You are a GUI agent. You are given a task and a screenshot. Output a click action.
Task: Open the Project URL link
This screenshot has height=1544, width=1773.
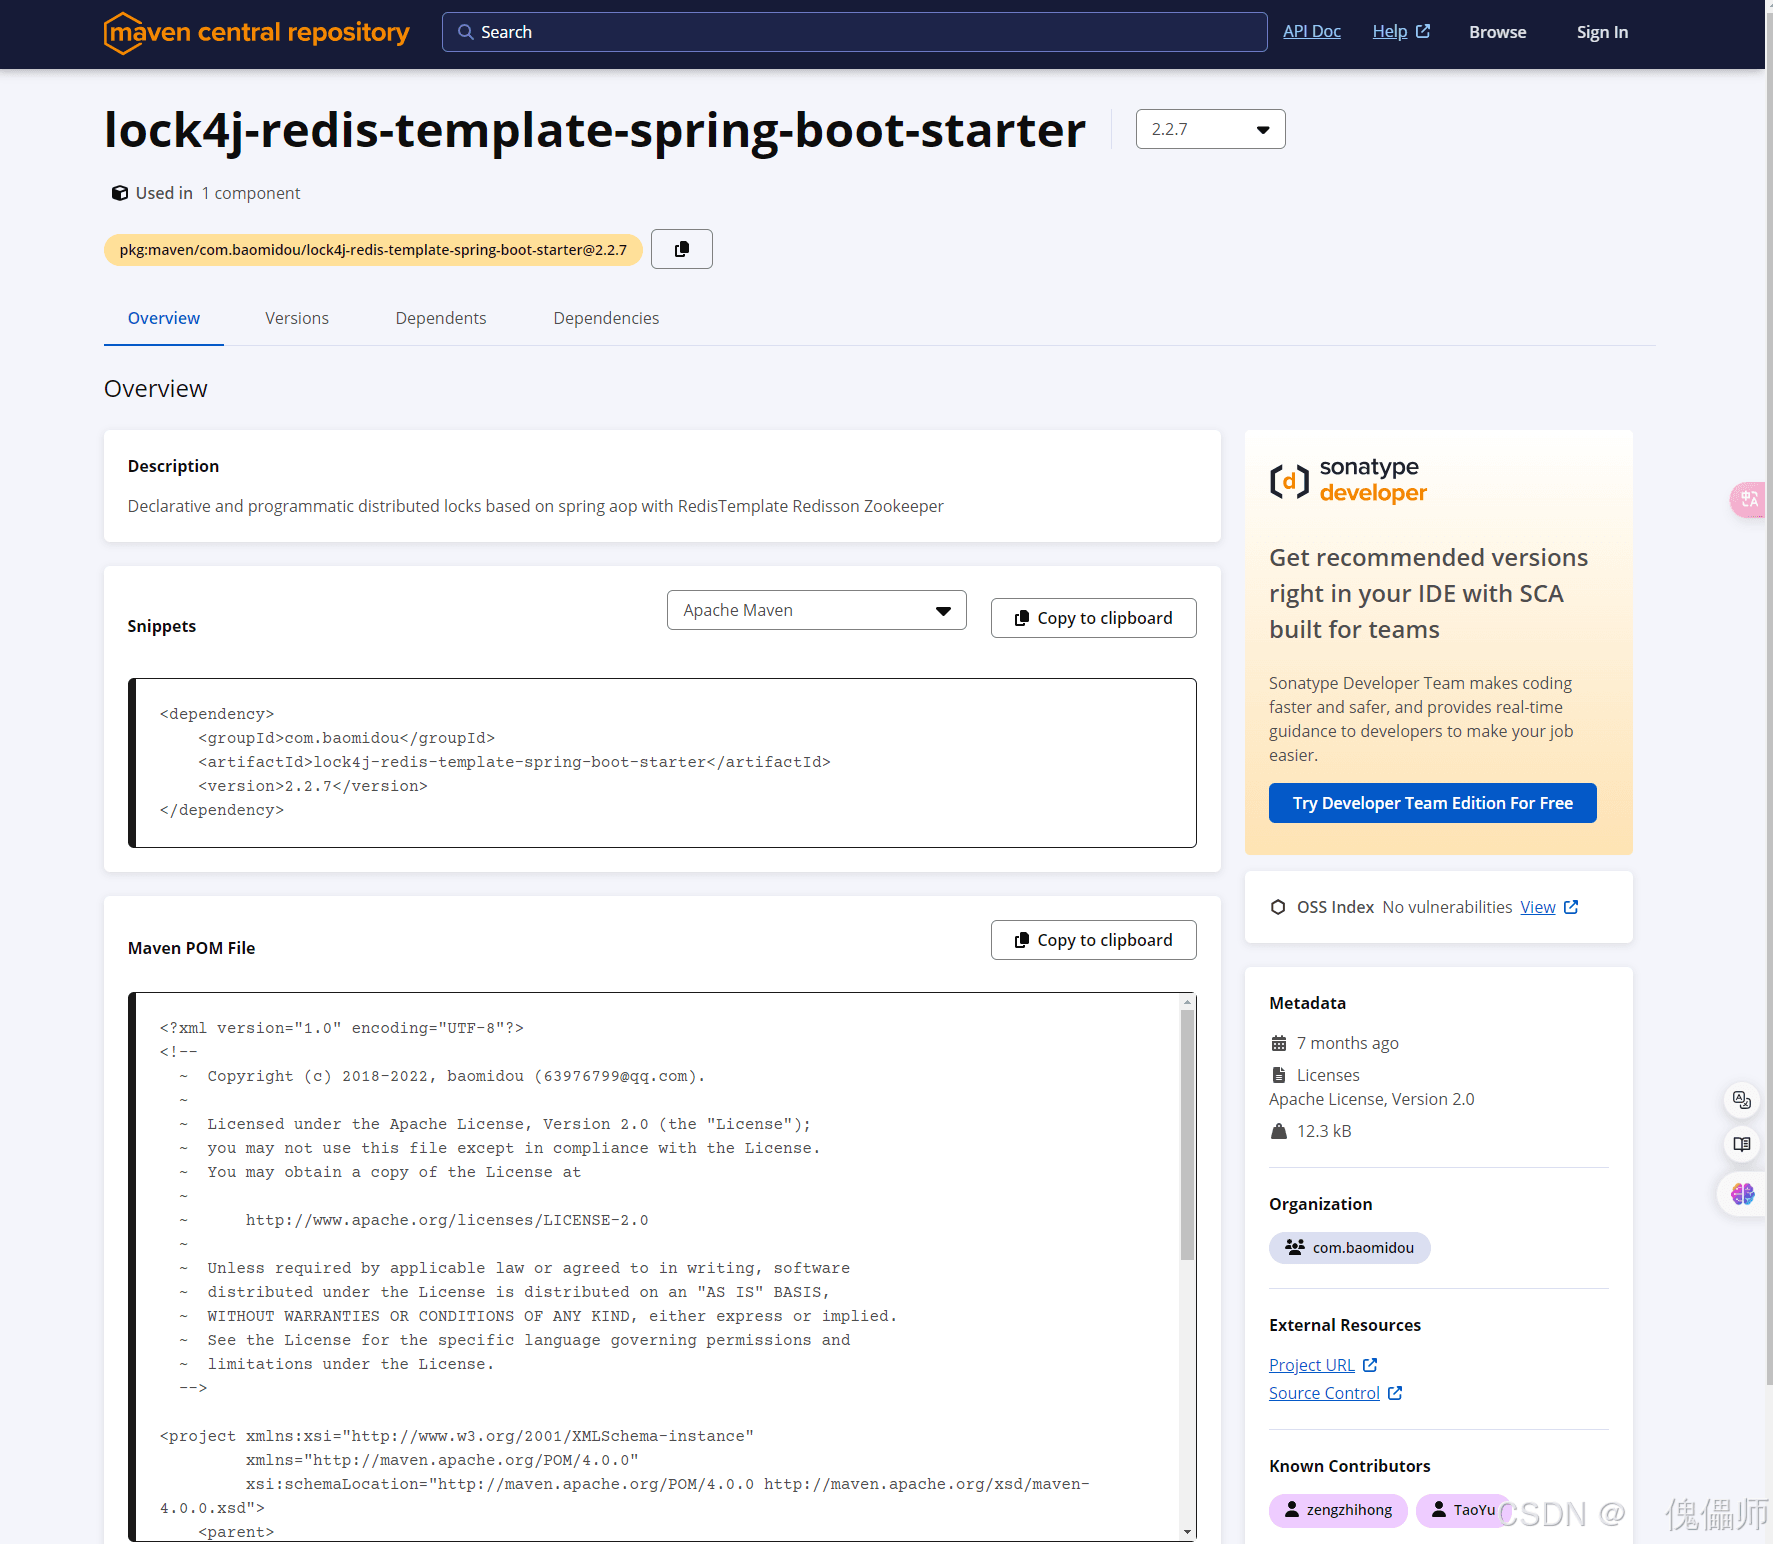tap(1312, 1364)
